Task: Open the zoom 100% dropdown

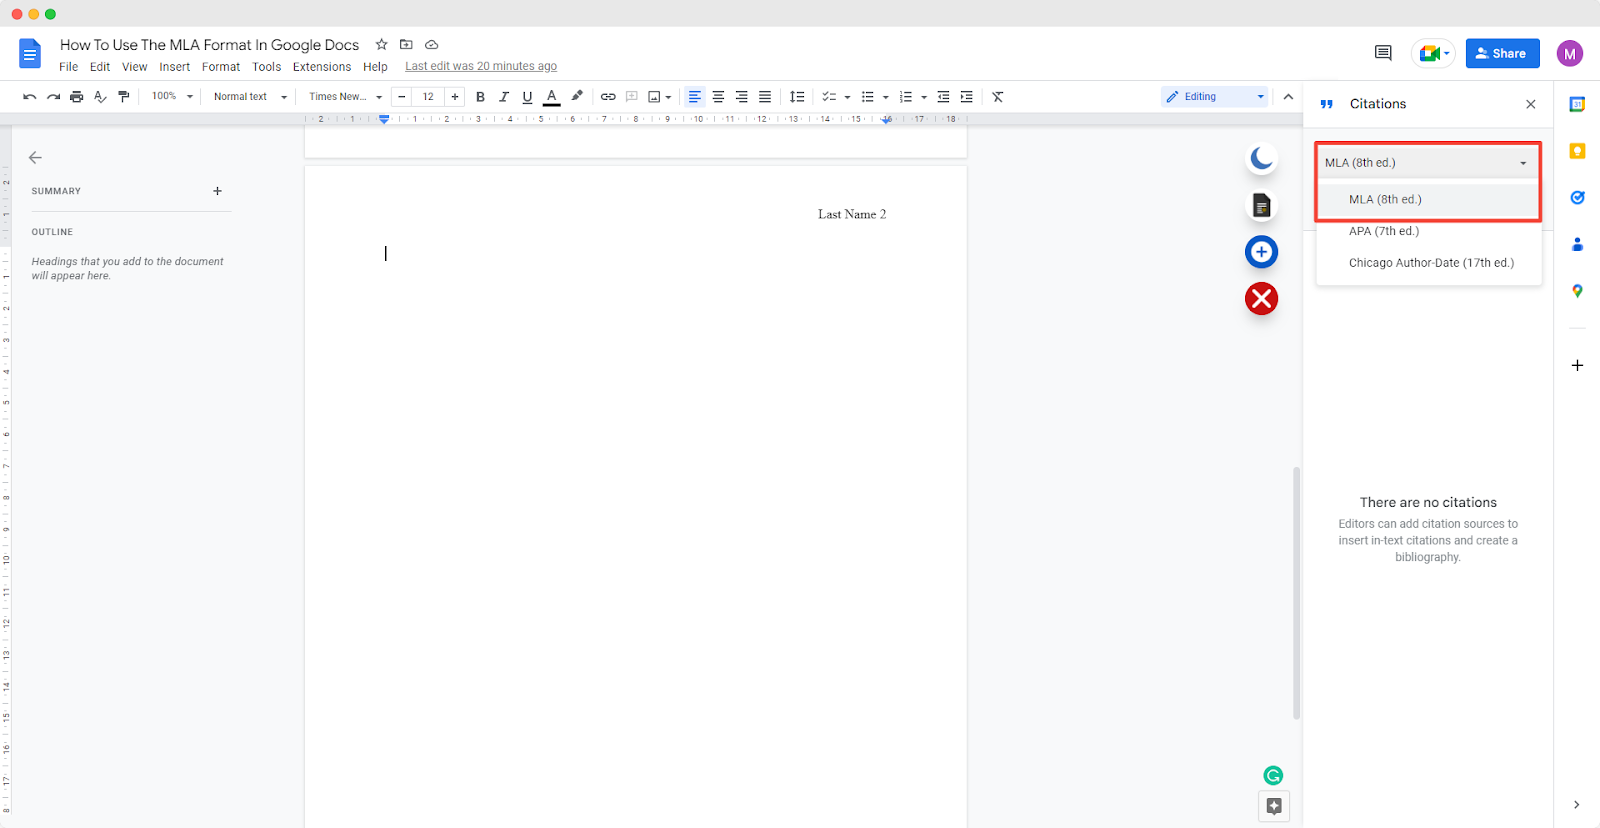Action: [172, 97]
